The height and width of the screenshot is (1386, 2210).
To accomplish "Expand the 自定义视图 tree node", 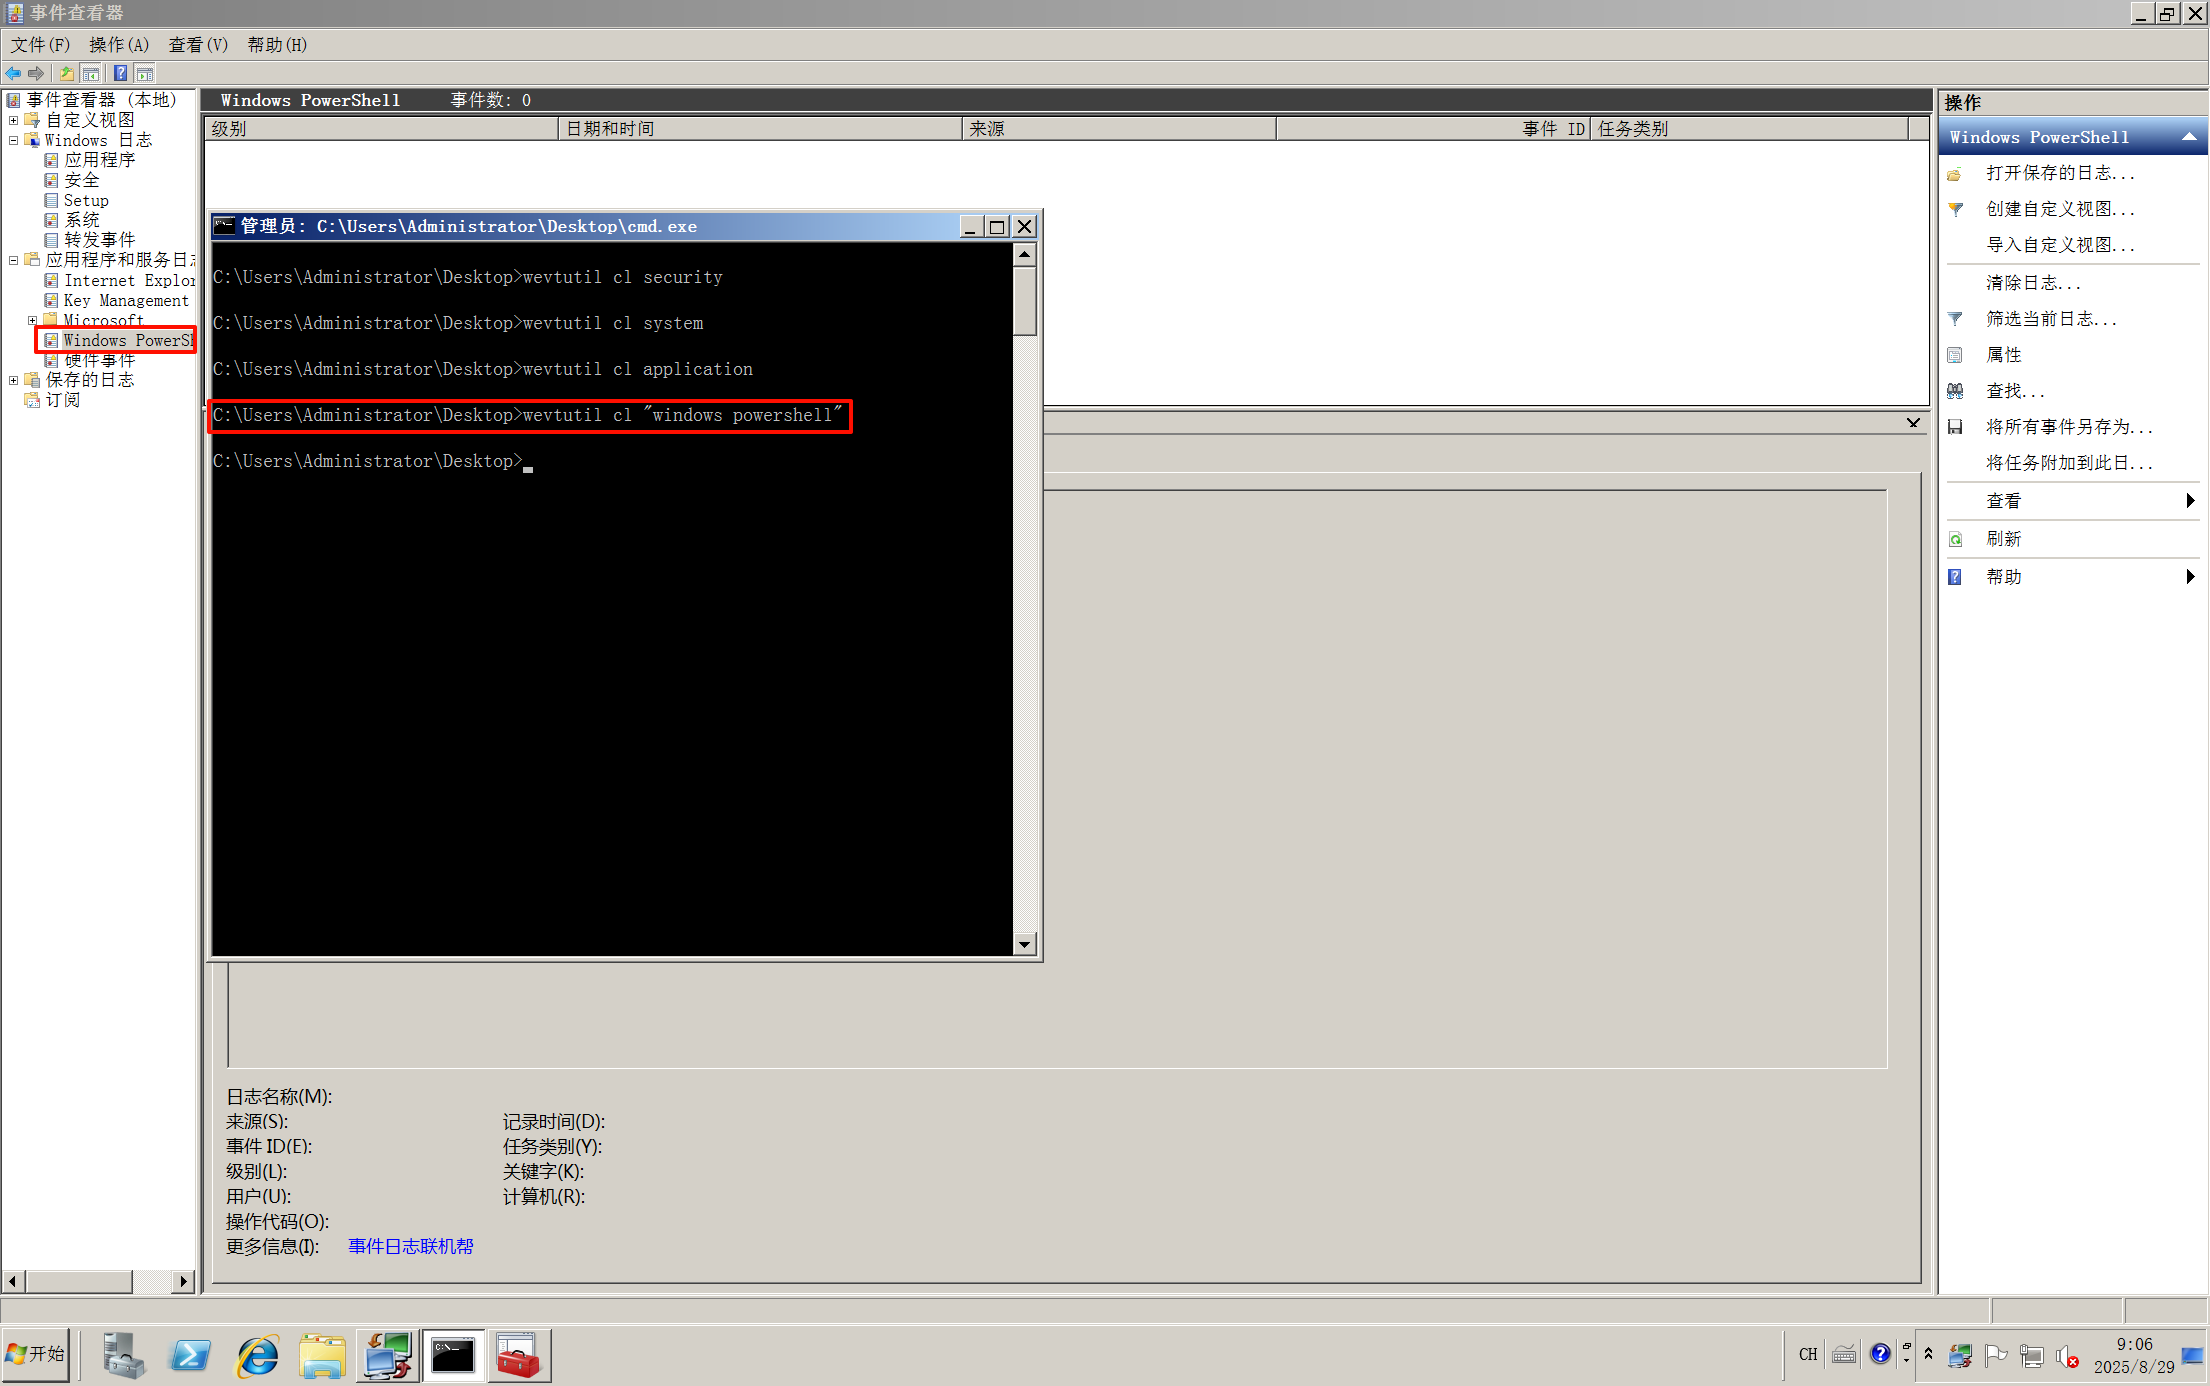I will 14,120.
